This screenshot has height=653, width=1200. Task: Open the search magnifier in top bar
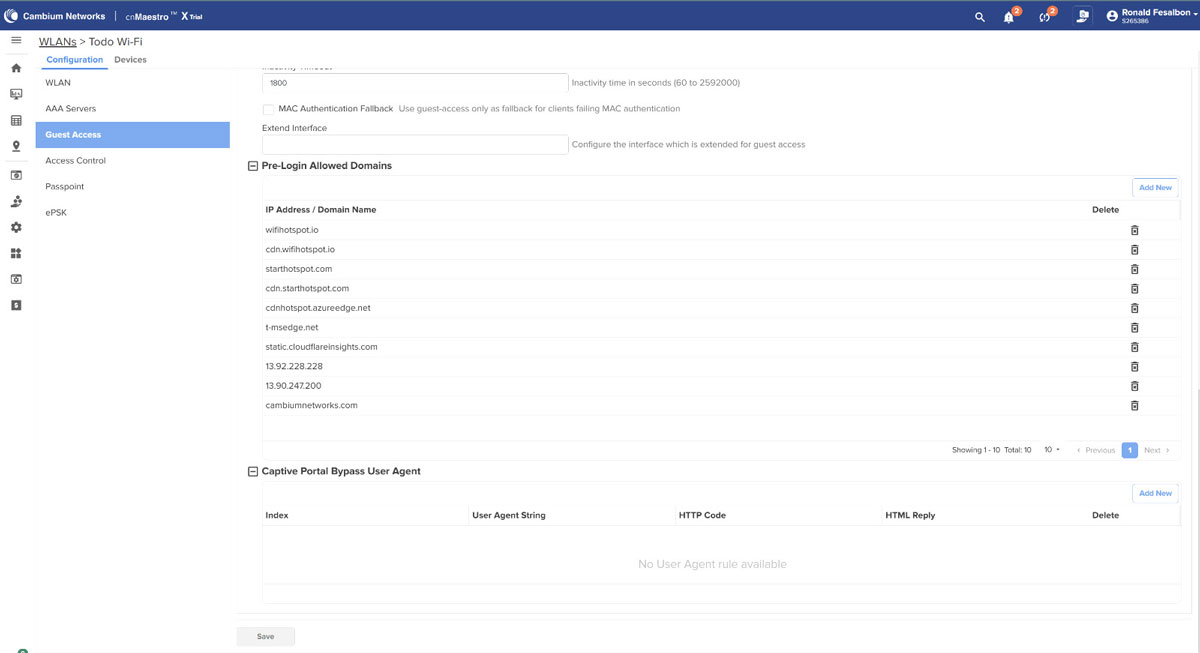click(980, 17)
